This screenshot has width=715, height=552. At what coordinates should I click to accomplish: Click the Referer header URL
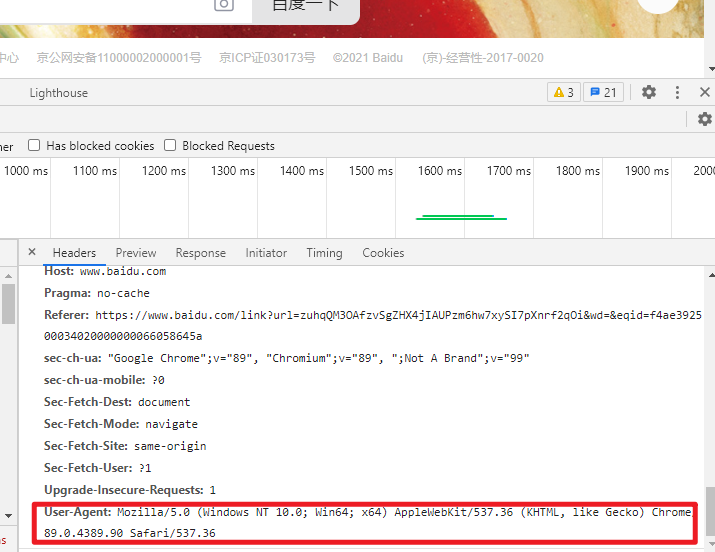pos(373,325)
